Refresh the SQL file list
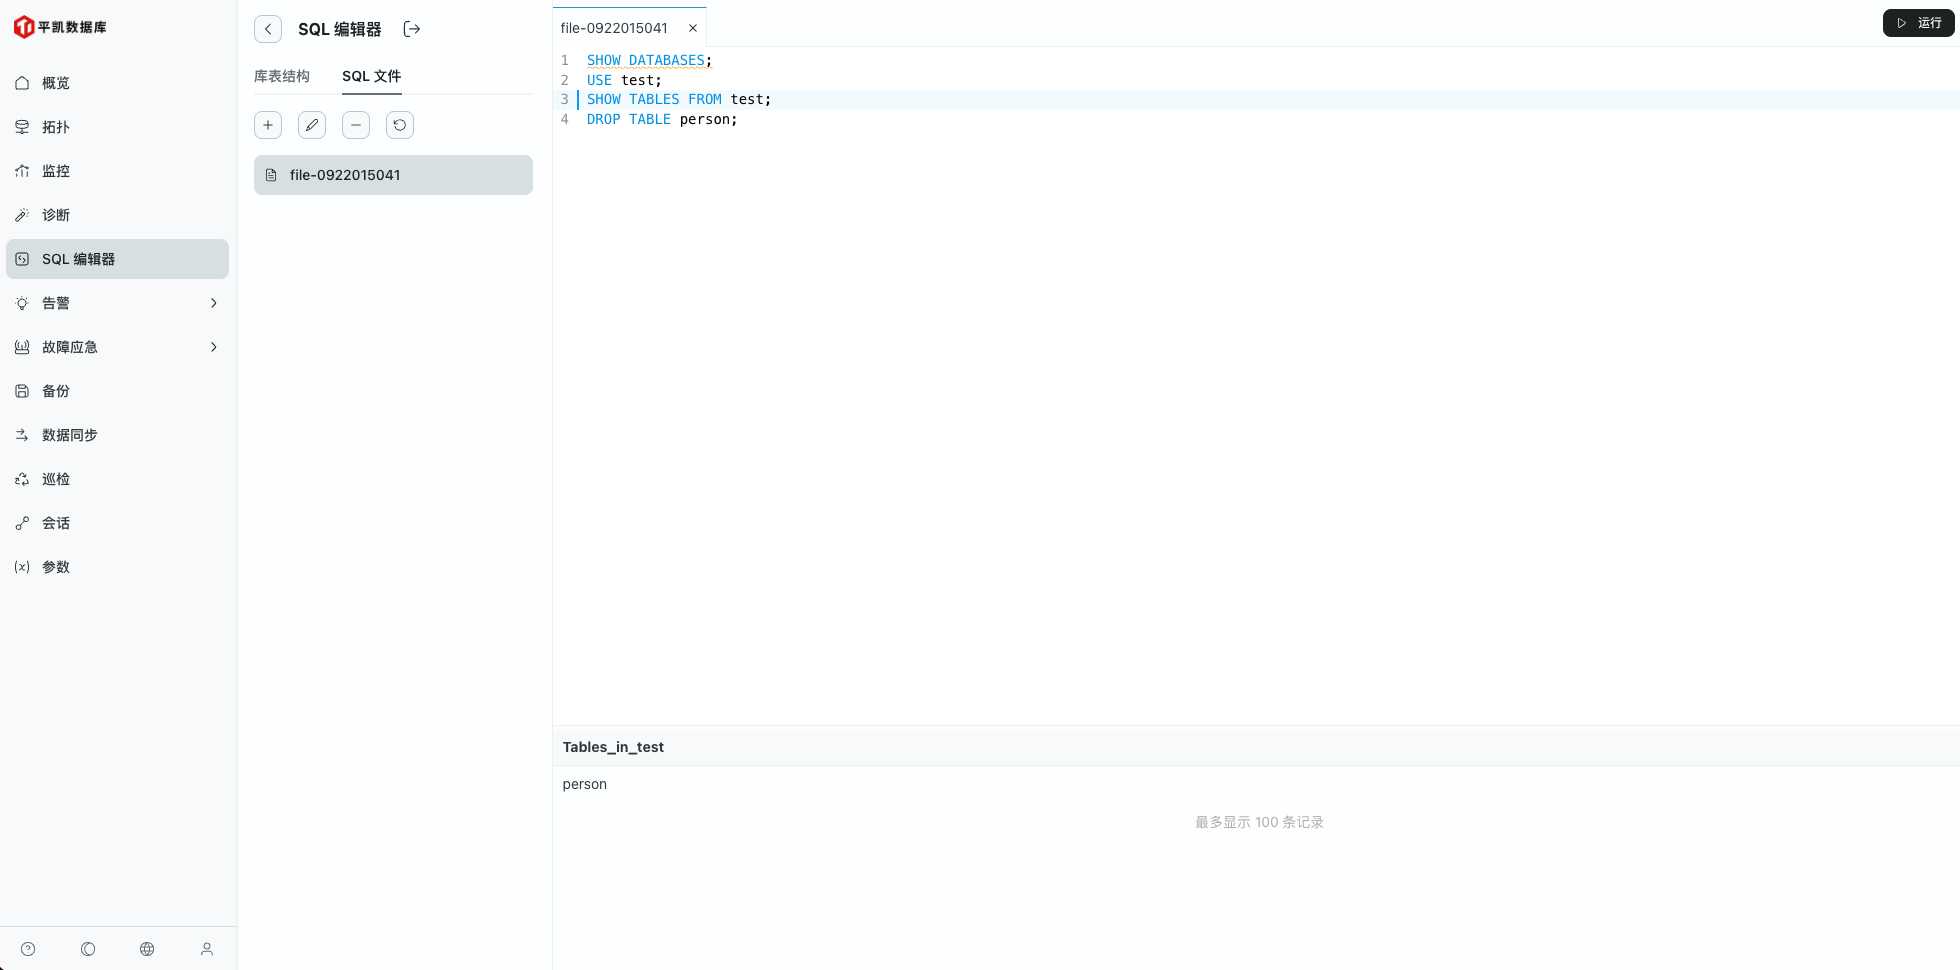 tap(399, 124)
